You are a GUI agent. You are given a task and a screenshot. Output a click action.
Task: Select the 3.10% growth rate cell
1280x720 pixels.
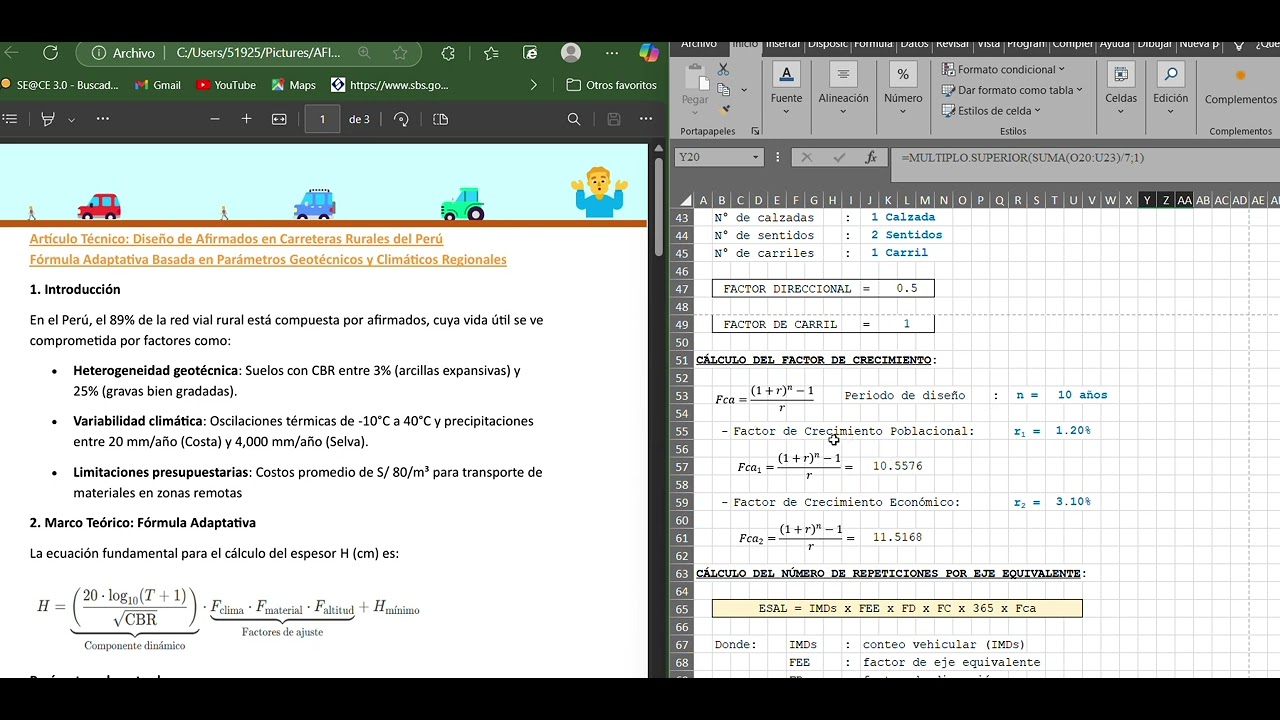[1073, 502]
